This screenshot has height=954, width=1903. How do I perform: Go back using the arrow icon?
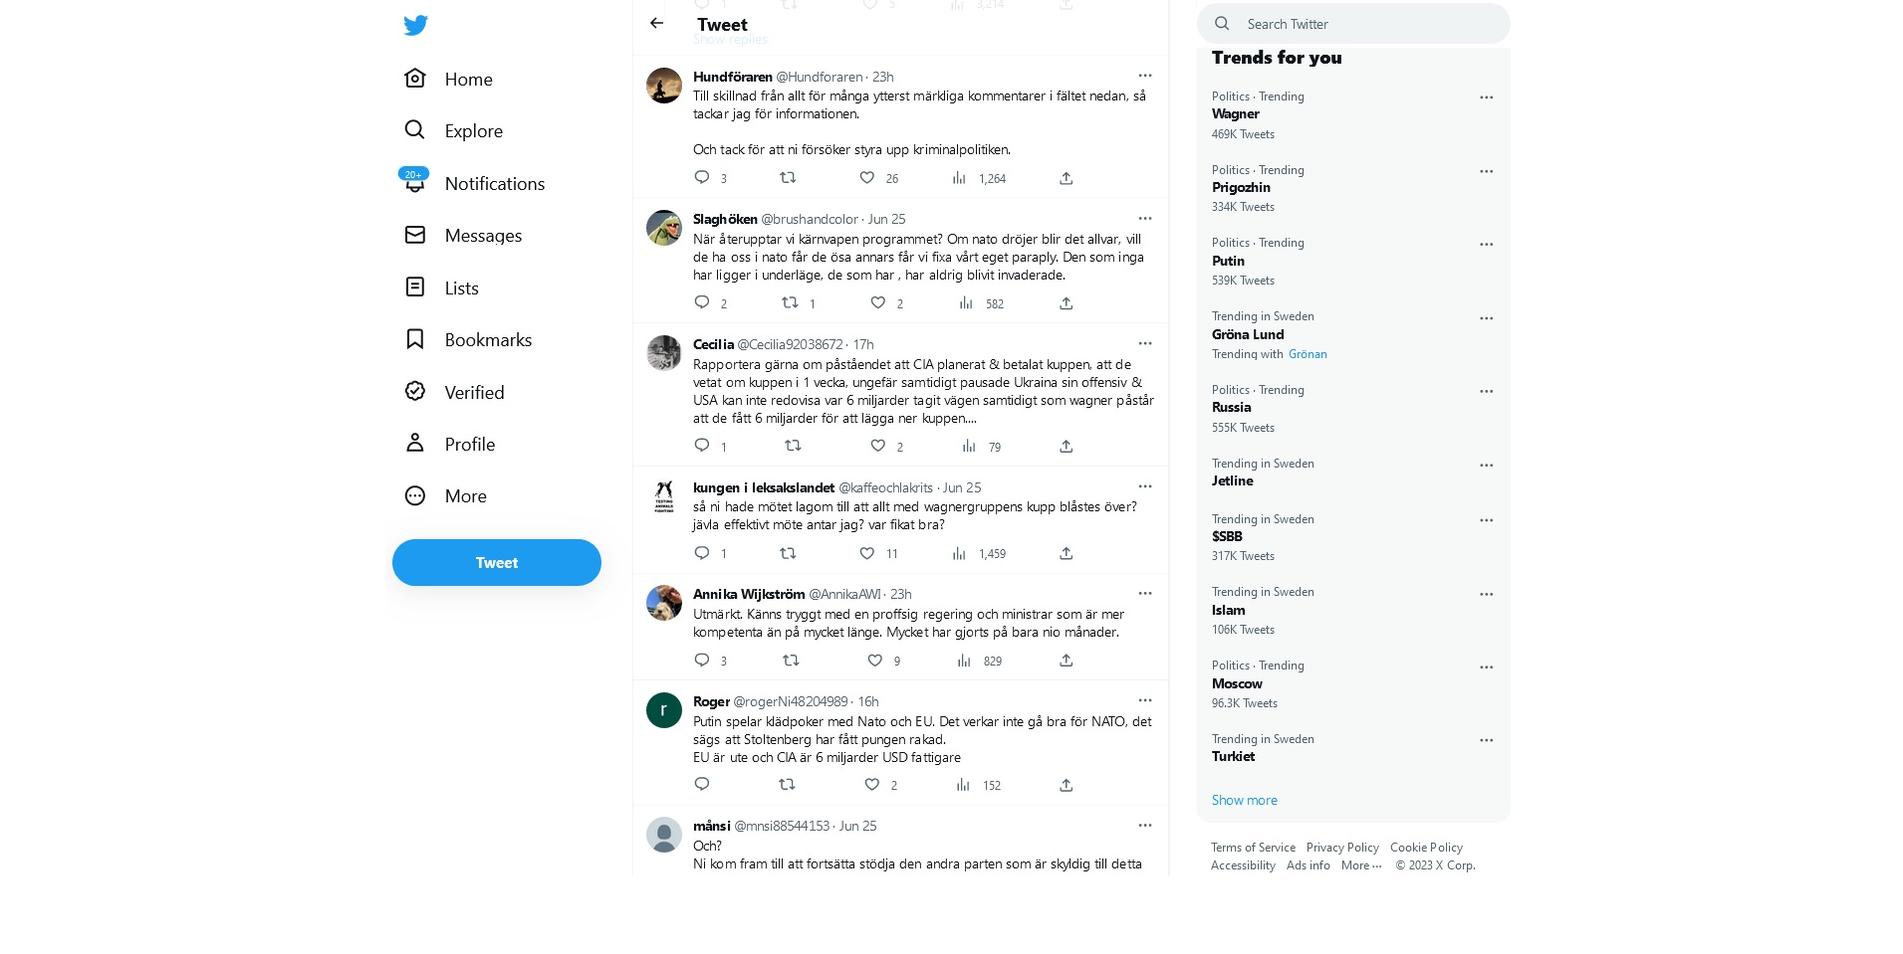pyautogui.click(x=656, y=23)
